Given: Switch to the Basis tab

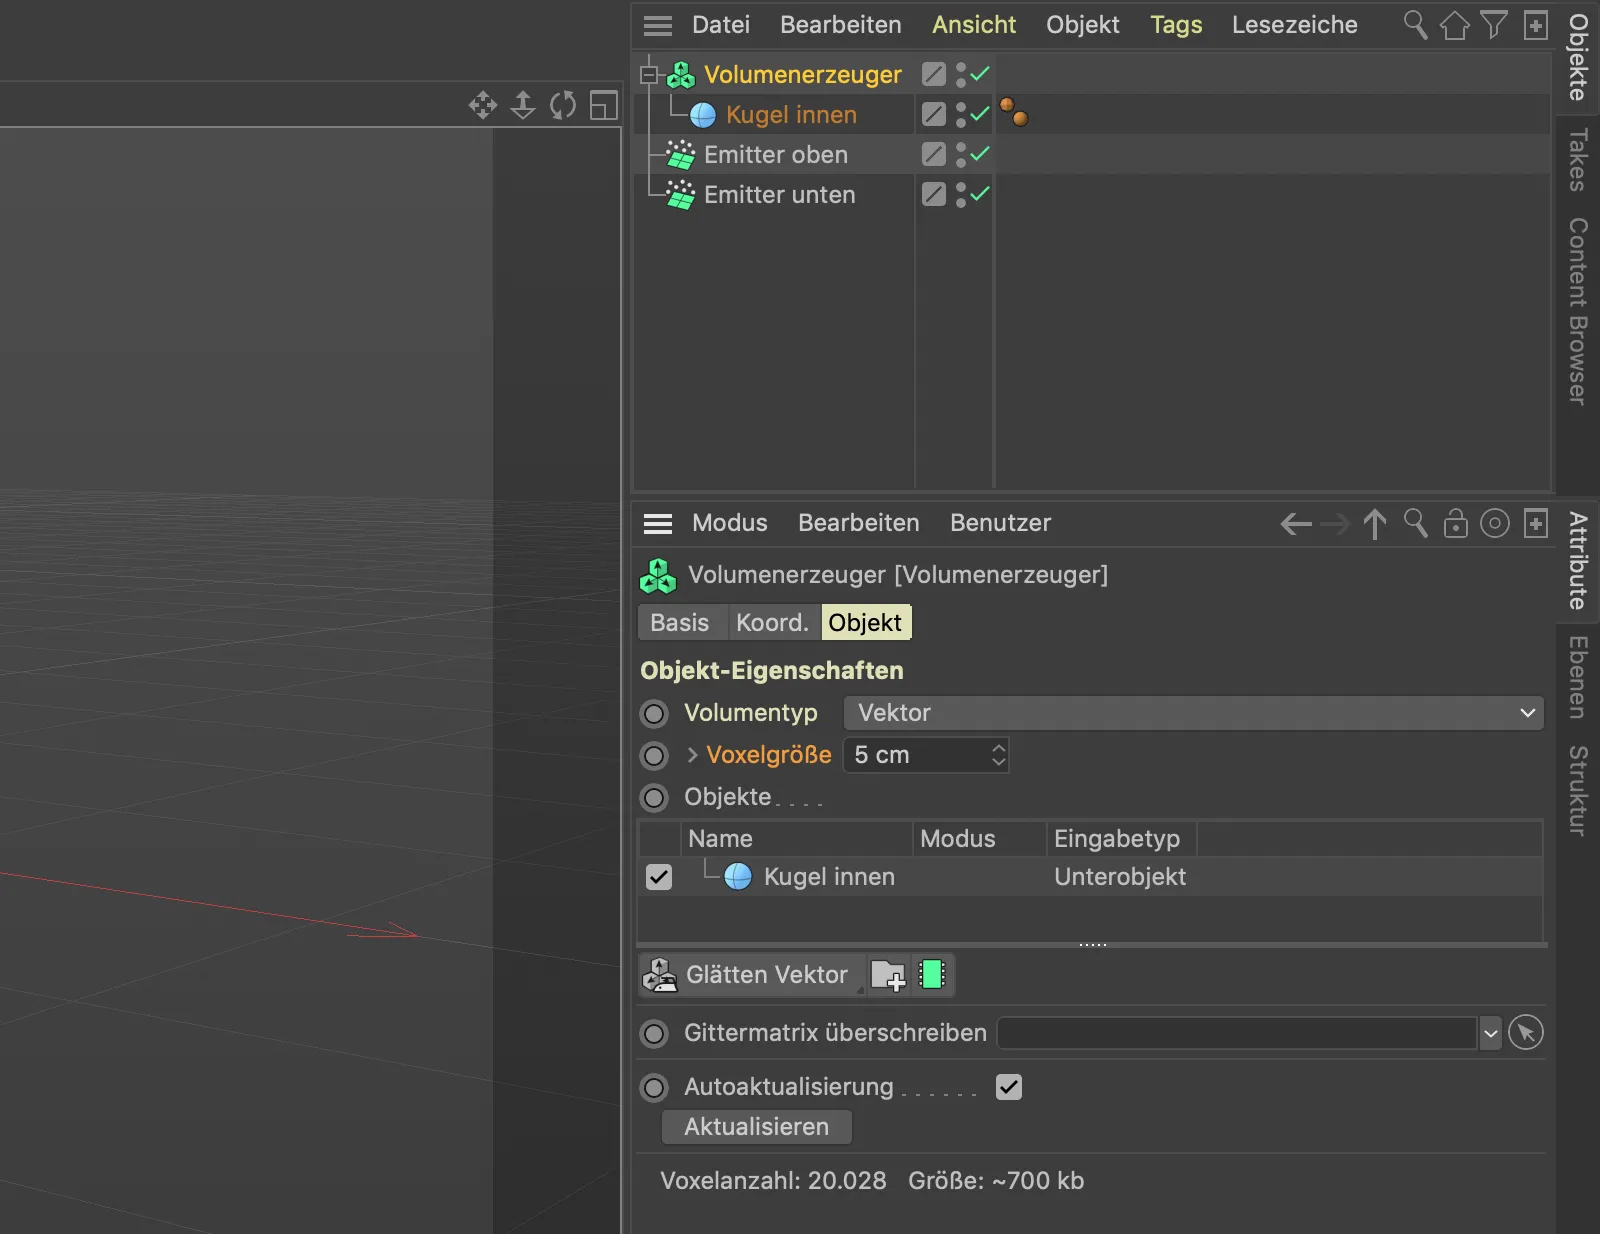Looking at the screenshot, I should [x=680, y=622].
